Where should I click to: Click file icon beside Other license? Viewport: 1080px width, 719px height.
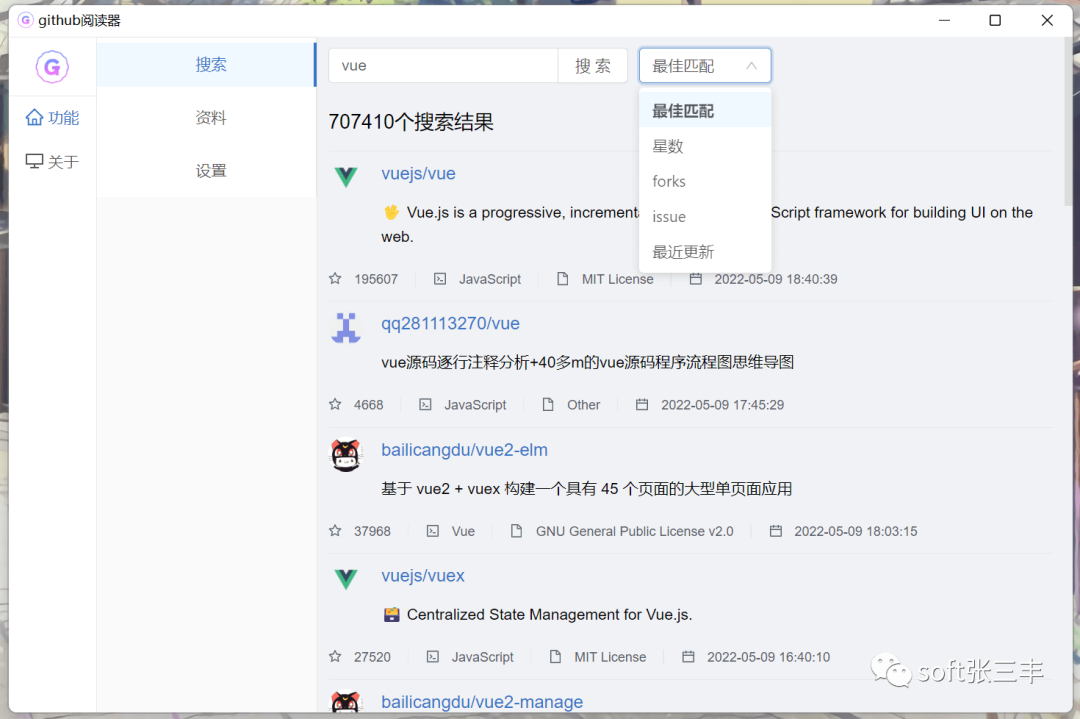tap(548, 404)
